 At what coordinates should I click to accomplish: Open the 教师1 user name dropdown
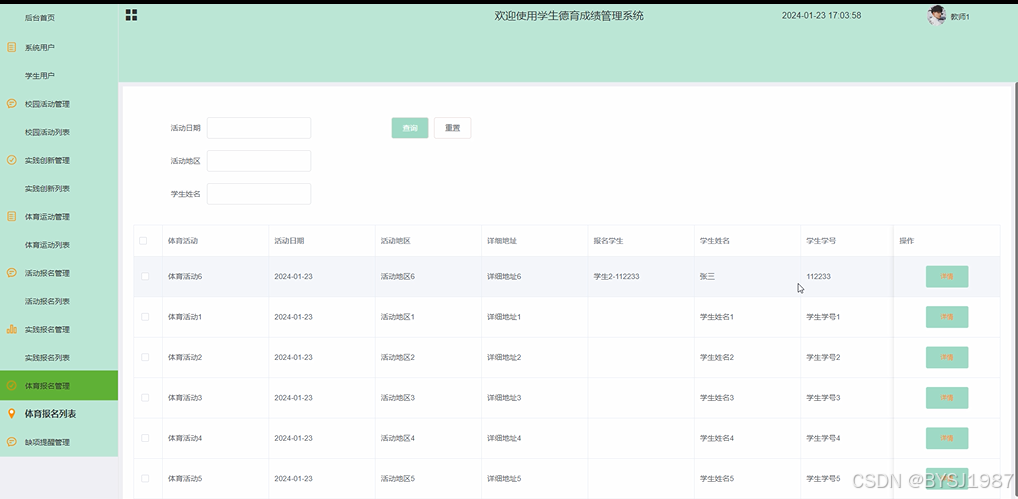click(960, 17)
